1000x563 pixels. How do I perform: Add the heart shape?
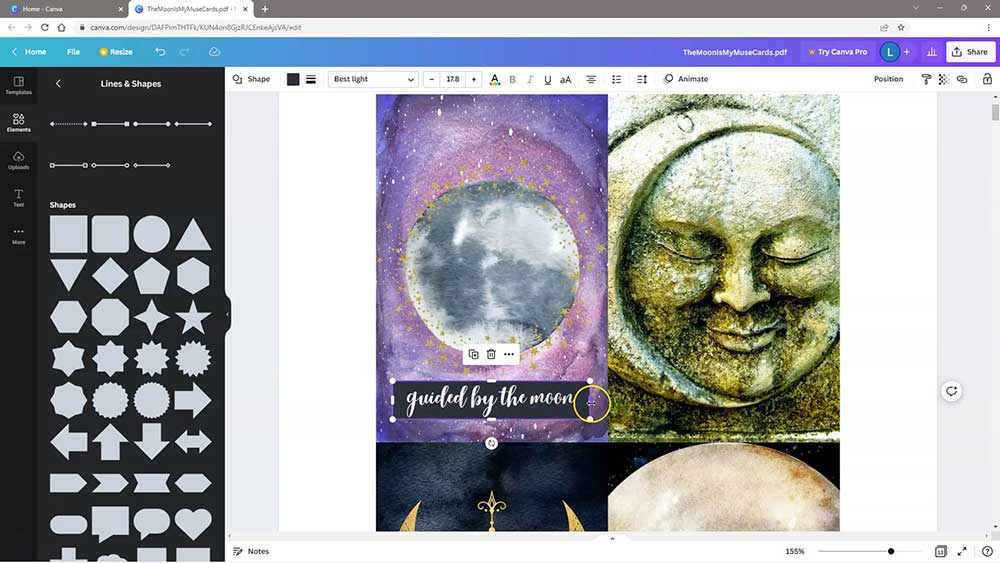tap(193, 523)
